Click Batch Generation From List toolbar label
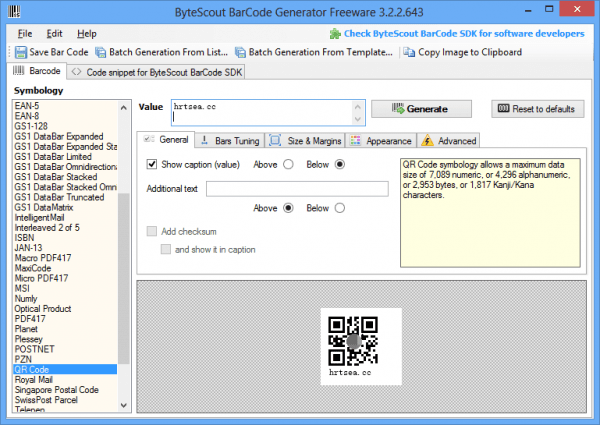Screen dimensions: 600x425 (x=168, y=52)
